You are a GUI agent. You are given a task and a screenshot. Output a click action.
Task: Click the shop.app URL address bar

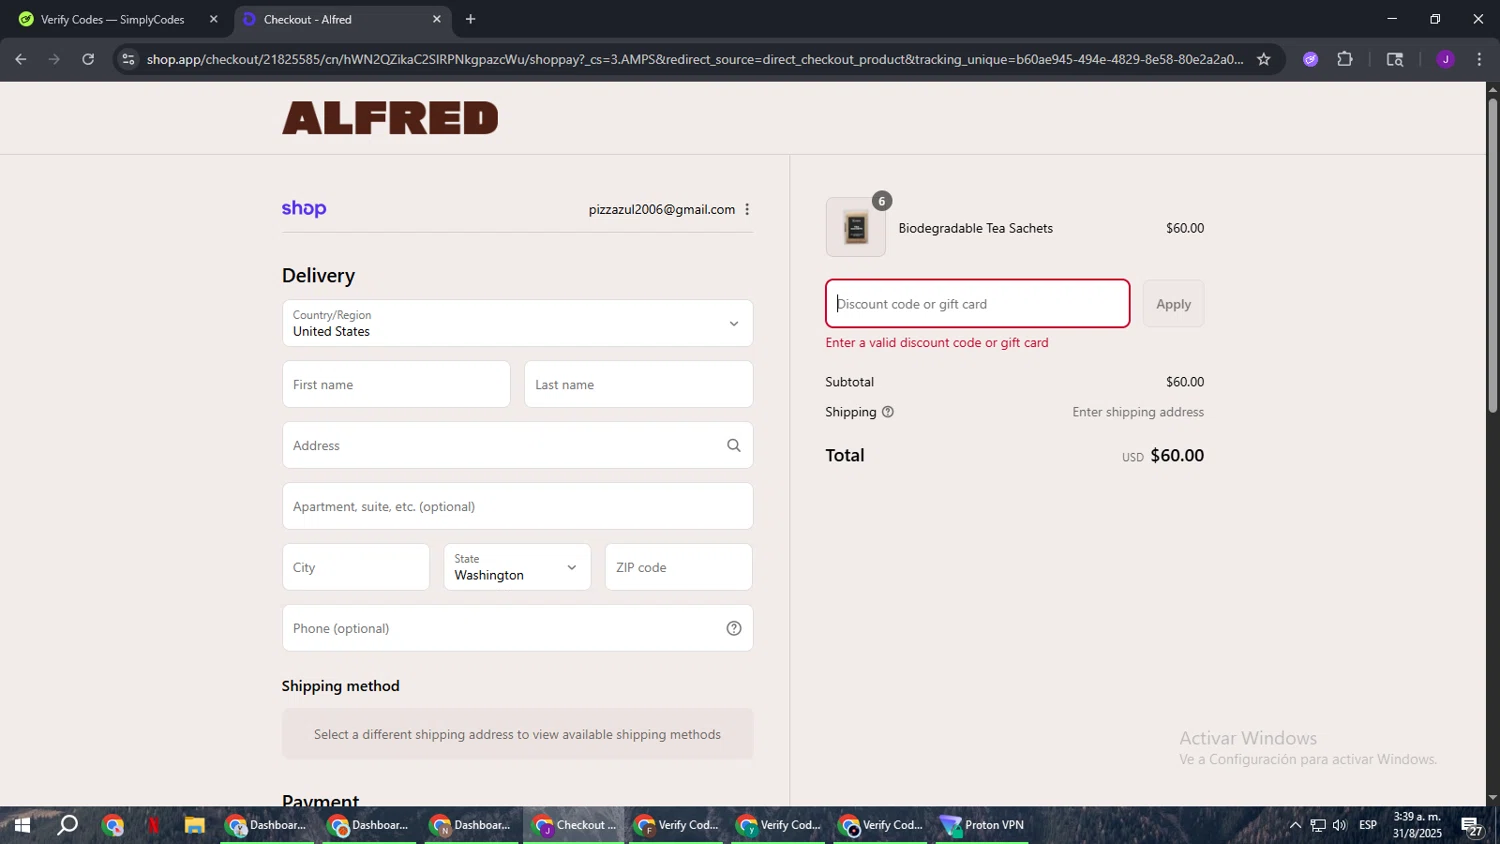point(694,59)
